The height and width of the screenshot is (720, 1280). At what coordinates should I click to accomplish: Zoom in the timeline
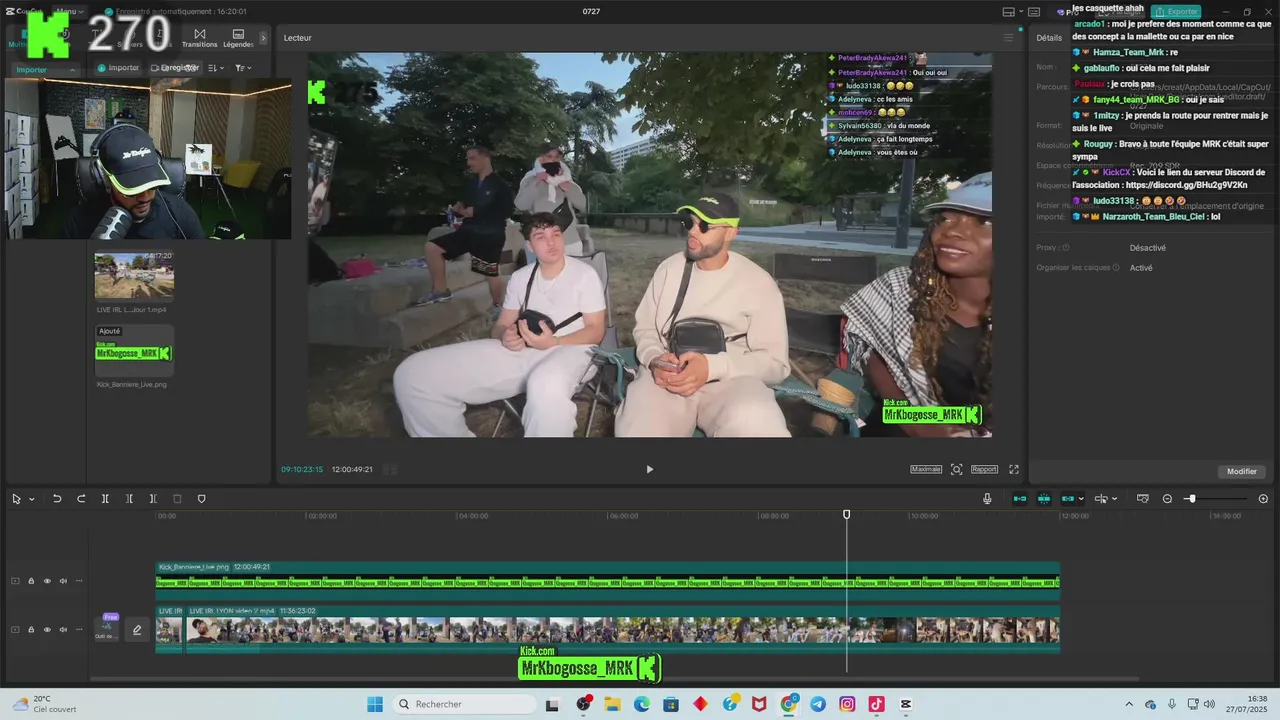coord(1263,499)
